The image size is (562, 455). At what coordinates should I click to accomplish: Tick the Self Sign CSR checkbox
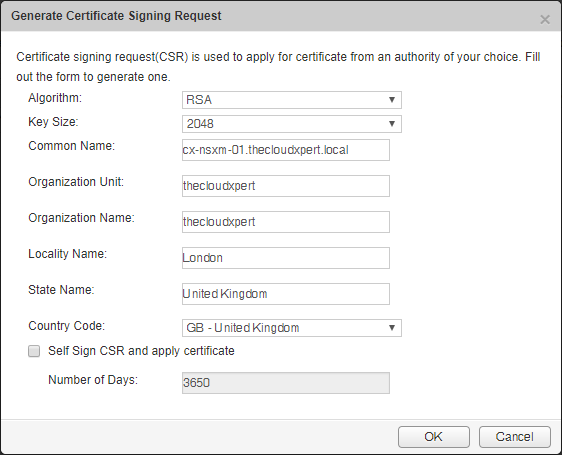(34, 351)
